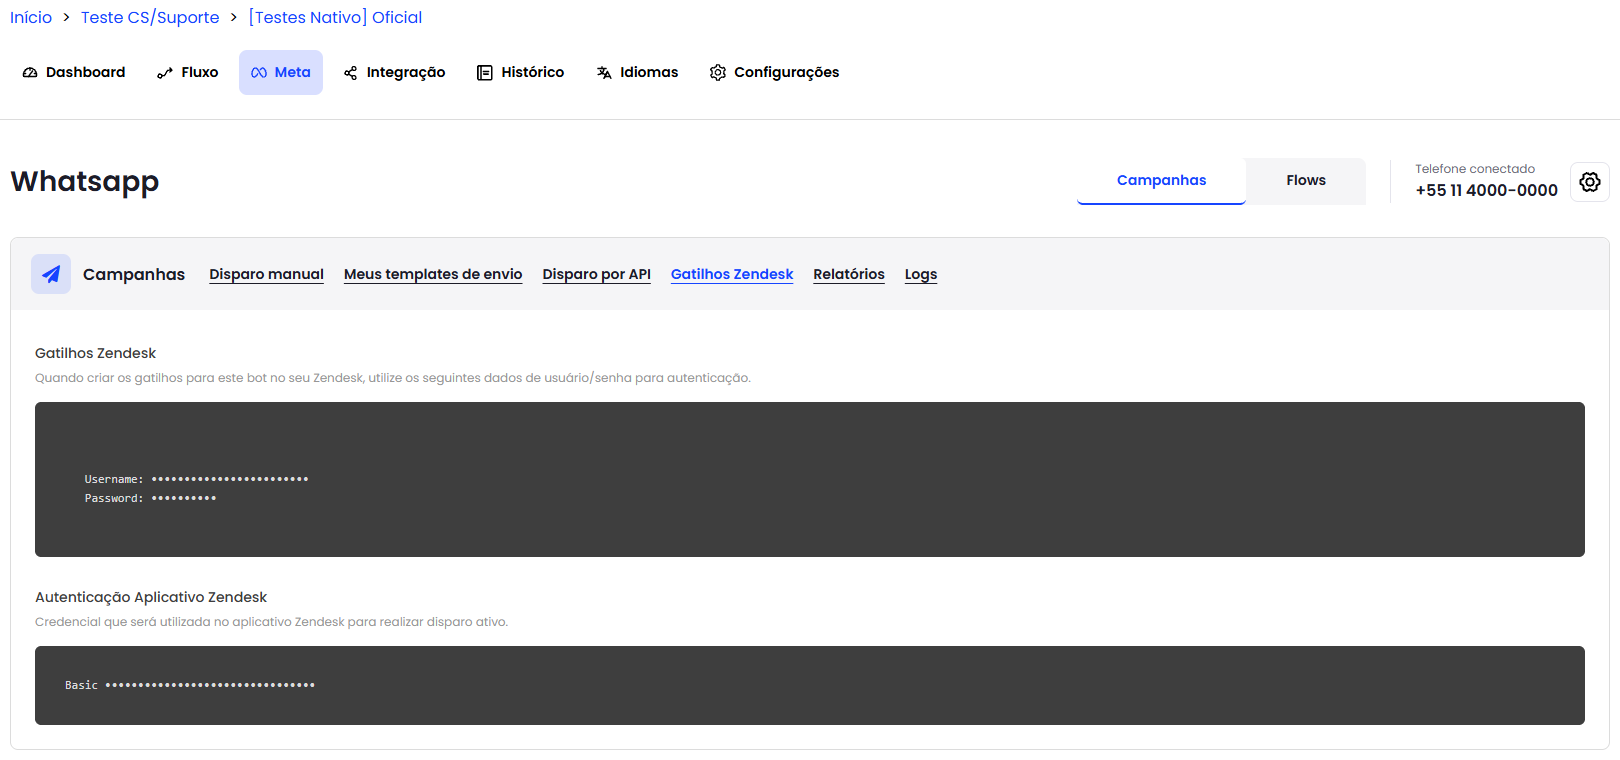Switch to the Flows tab
Image resolution: width=1620 pixels, height=760 pixels.
[1306, 181]
